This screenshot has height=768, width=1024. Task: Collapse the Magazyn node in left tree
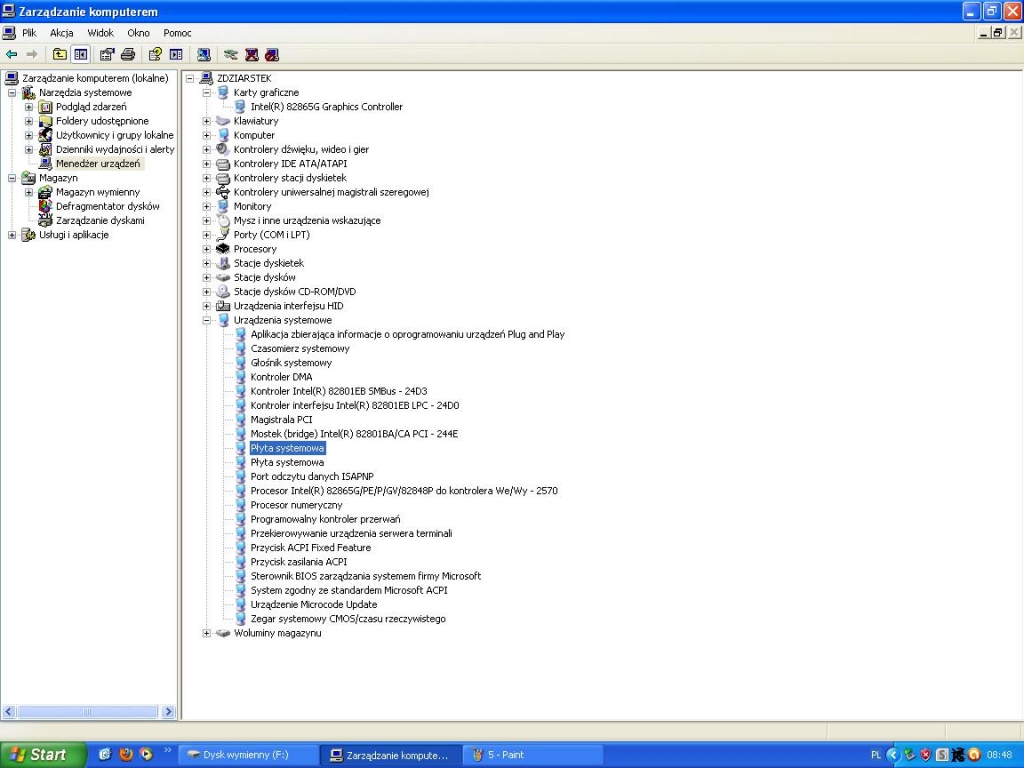(x=12, y=178)
